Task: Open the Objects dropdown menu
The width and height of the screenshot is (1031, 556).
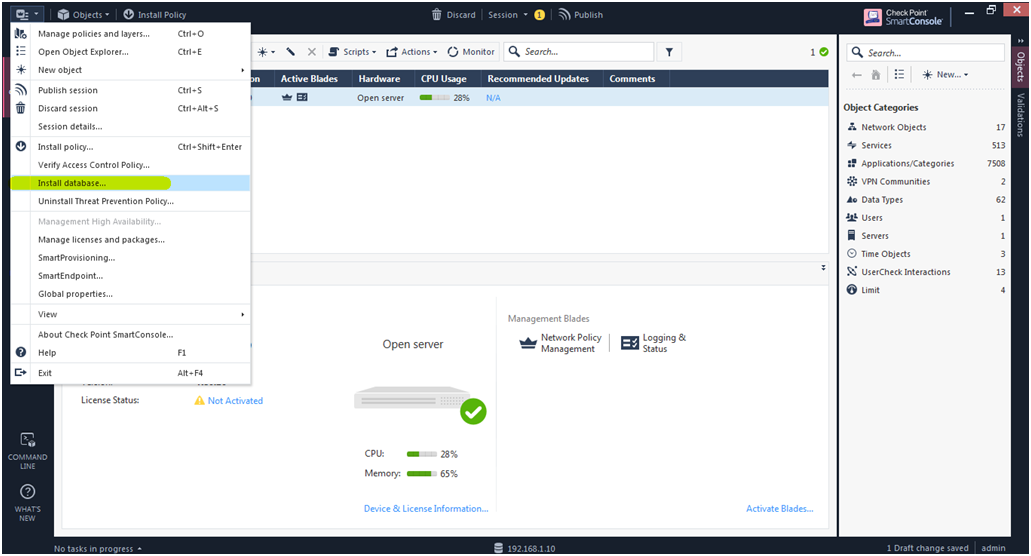Action: point(83,14)
